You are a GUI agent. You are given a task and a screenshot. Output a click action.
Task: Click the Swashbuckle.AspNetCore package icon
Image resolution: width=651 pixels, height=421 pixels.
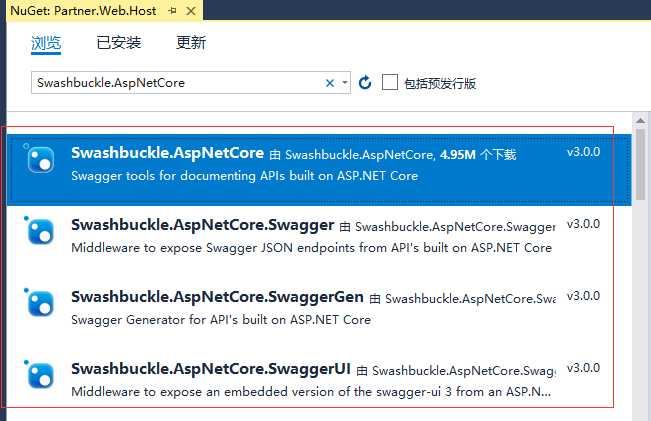(41, 159)
